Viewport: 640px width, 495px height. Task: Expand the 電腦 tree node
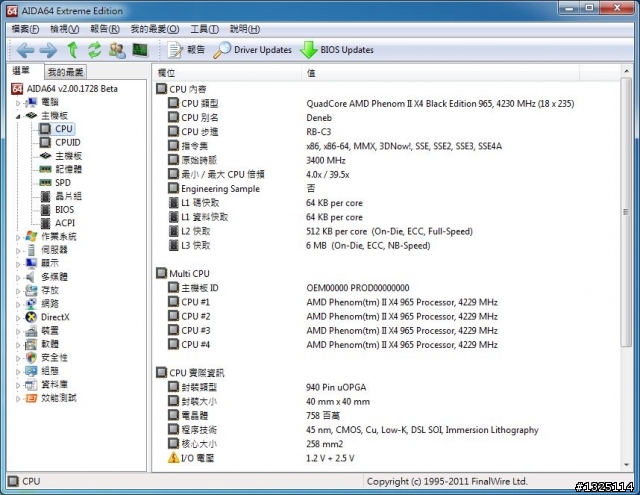coord(18,103)
